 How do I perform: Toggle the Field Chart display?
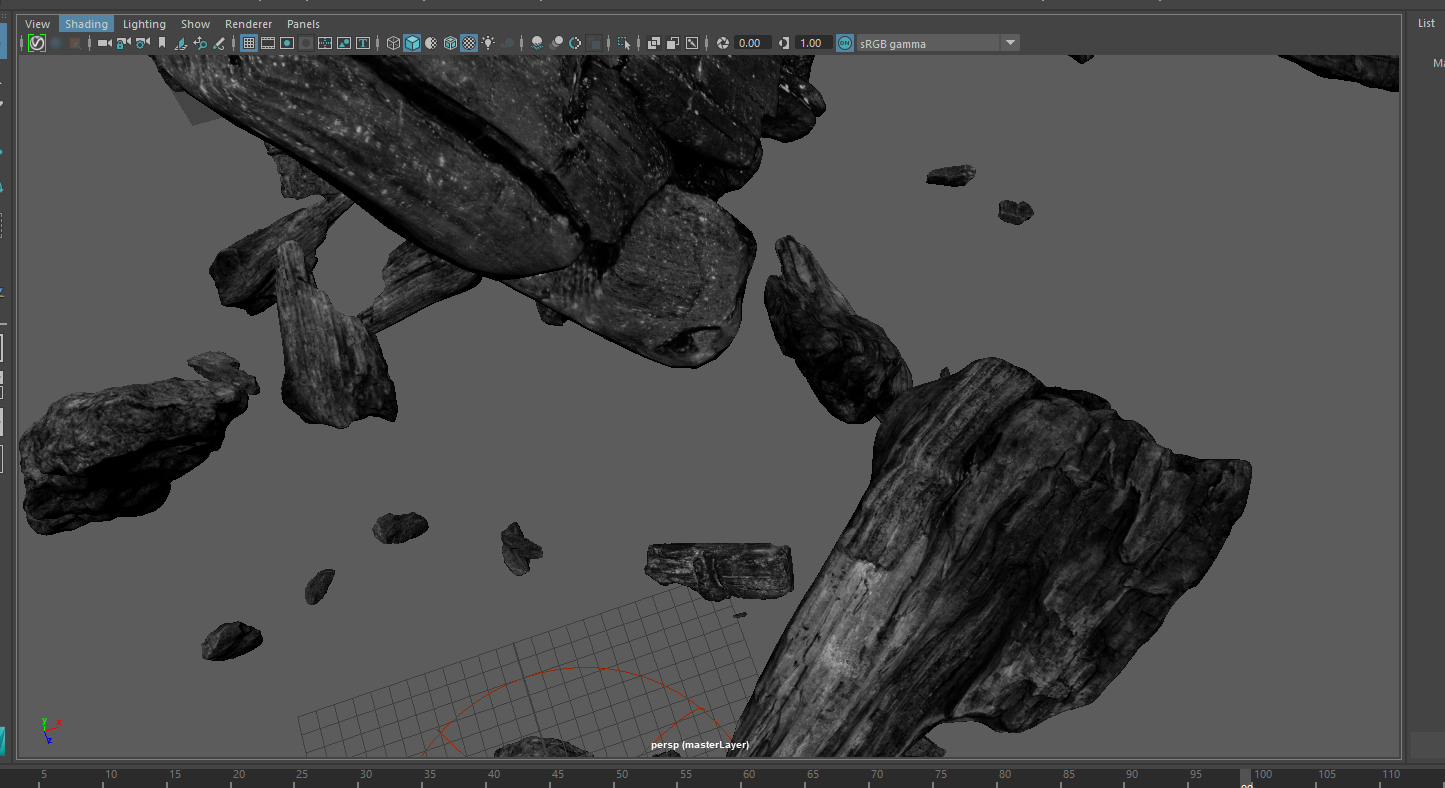tap(325, 43)
